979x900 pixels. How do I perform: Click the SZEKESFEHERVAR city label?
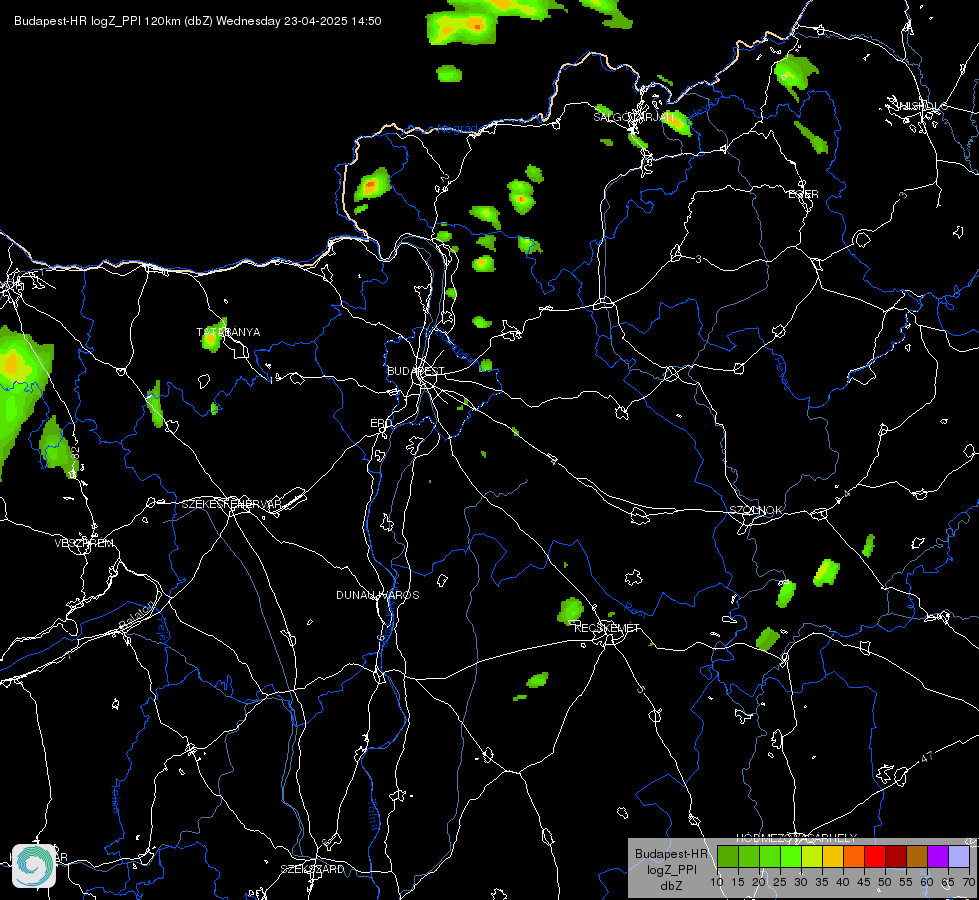[x=231, y=503]
